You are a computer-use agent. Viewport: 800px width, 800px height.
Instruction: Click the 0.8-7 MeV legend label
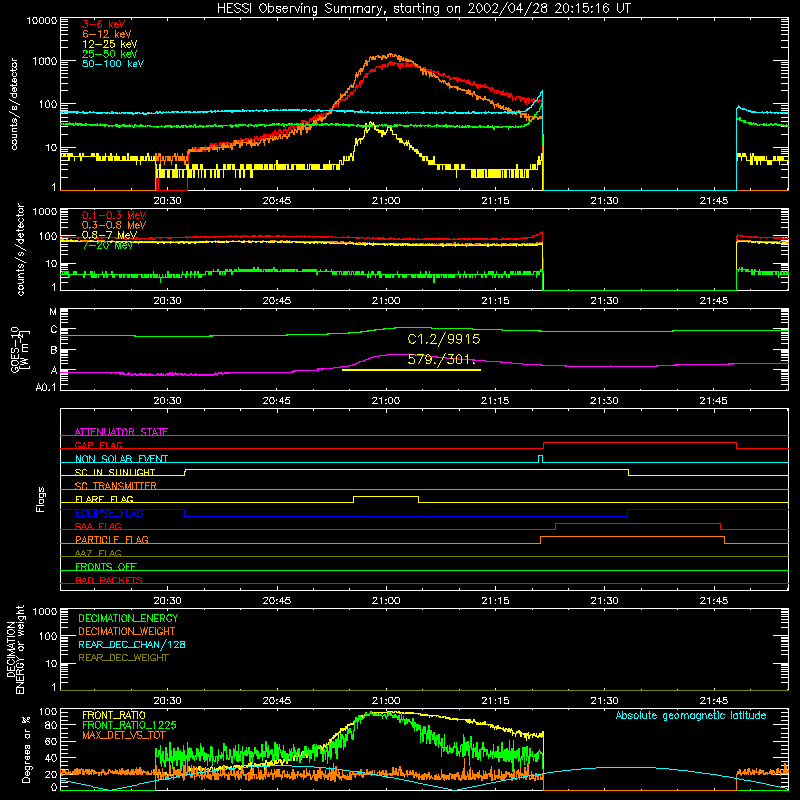pos(110,235)
